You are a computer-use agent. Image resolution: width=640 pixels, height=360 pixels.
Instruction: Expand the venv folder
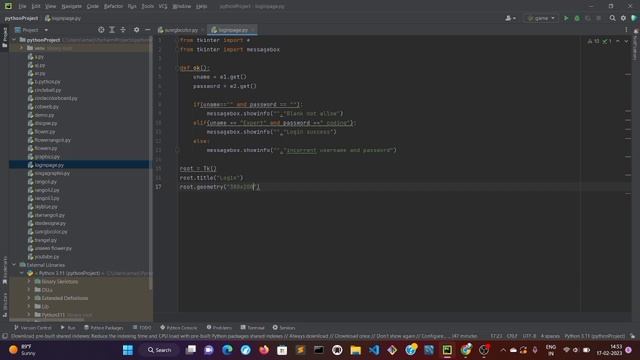tap(22, 48)
